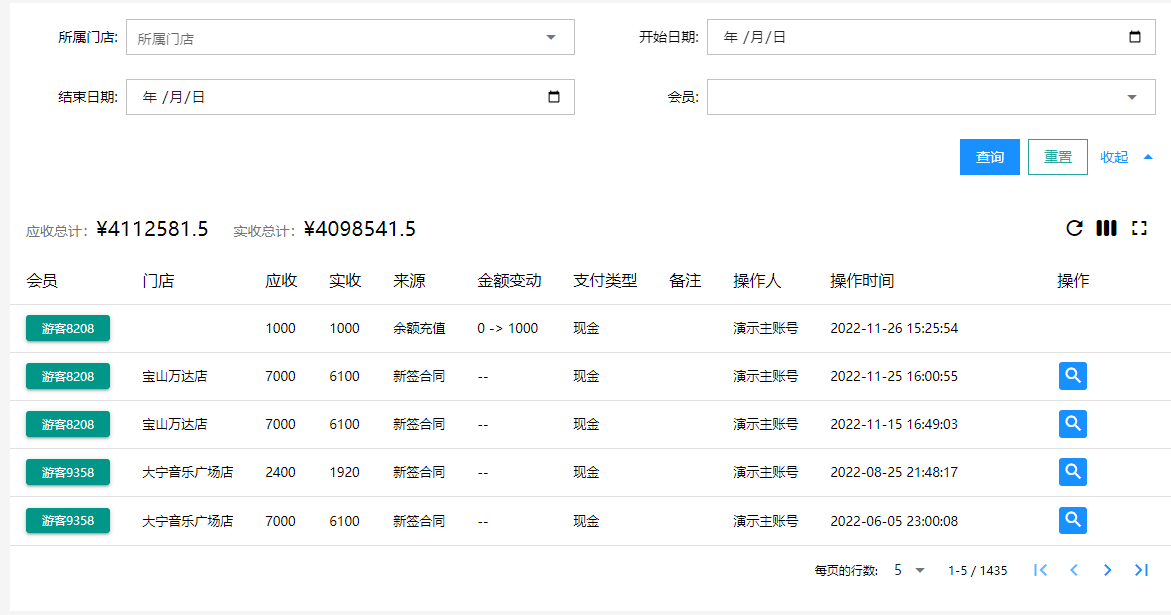
Task: Change rows per page dropdown
Action: 910,570
